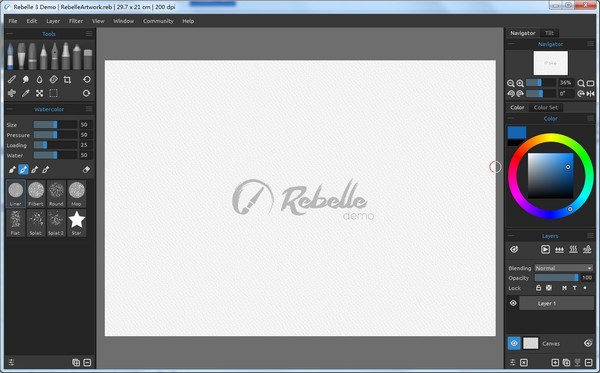Select the Ink Pen tool

pyautogui.click(x=55, y=56)
